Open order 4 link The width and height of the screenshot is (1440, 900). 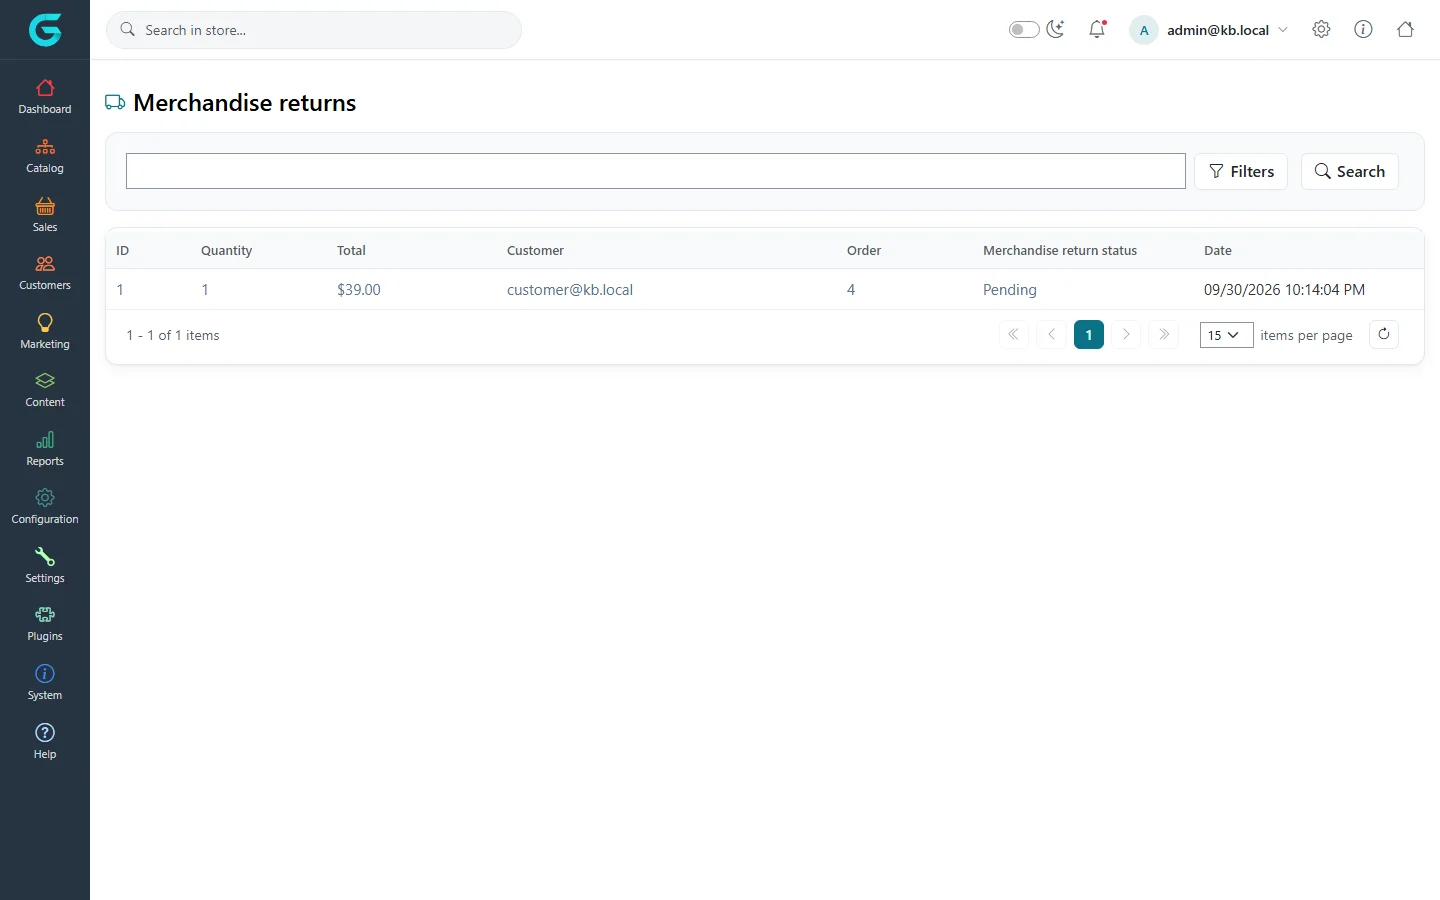point(851,289)
